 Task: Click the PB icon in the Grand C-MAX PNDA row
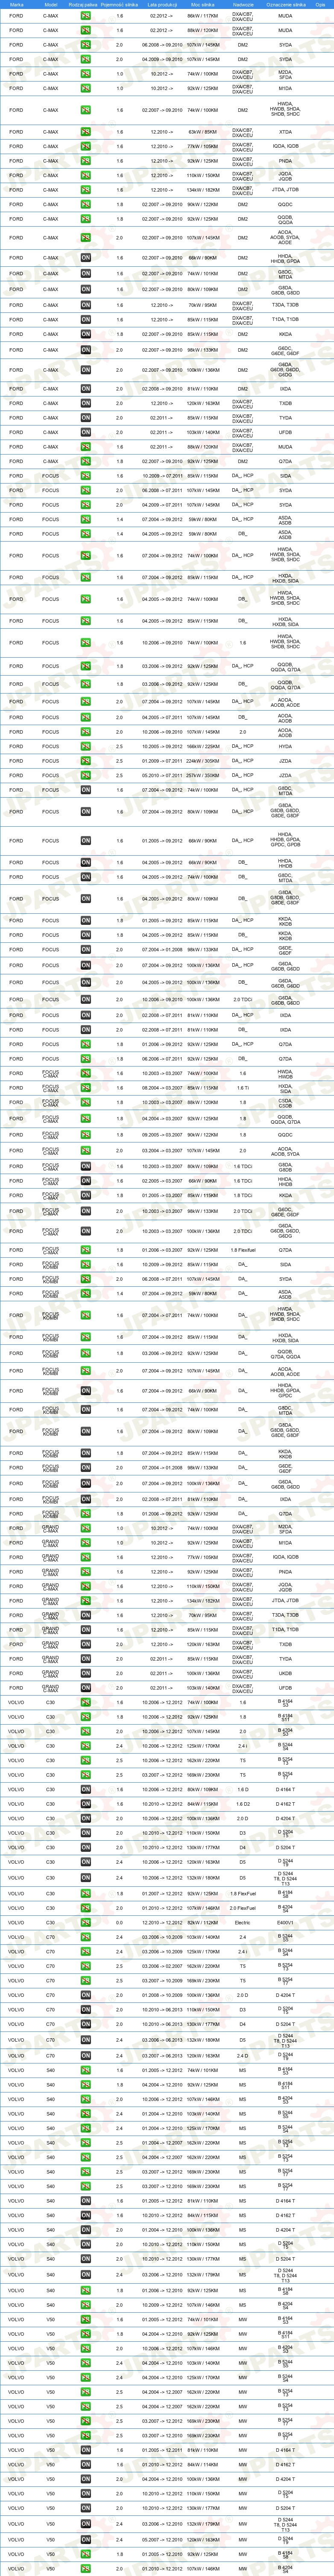pos(86,1571)
